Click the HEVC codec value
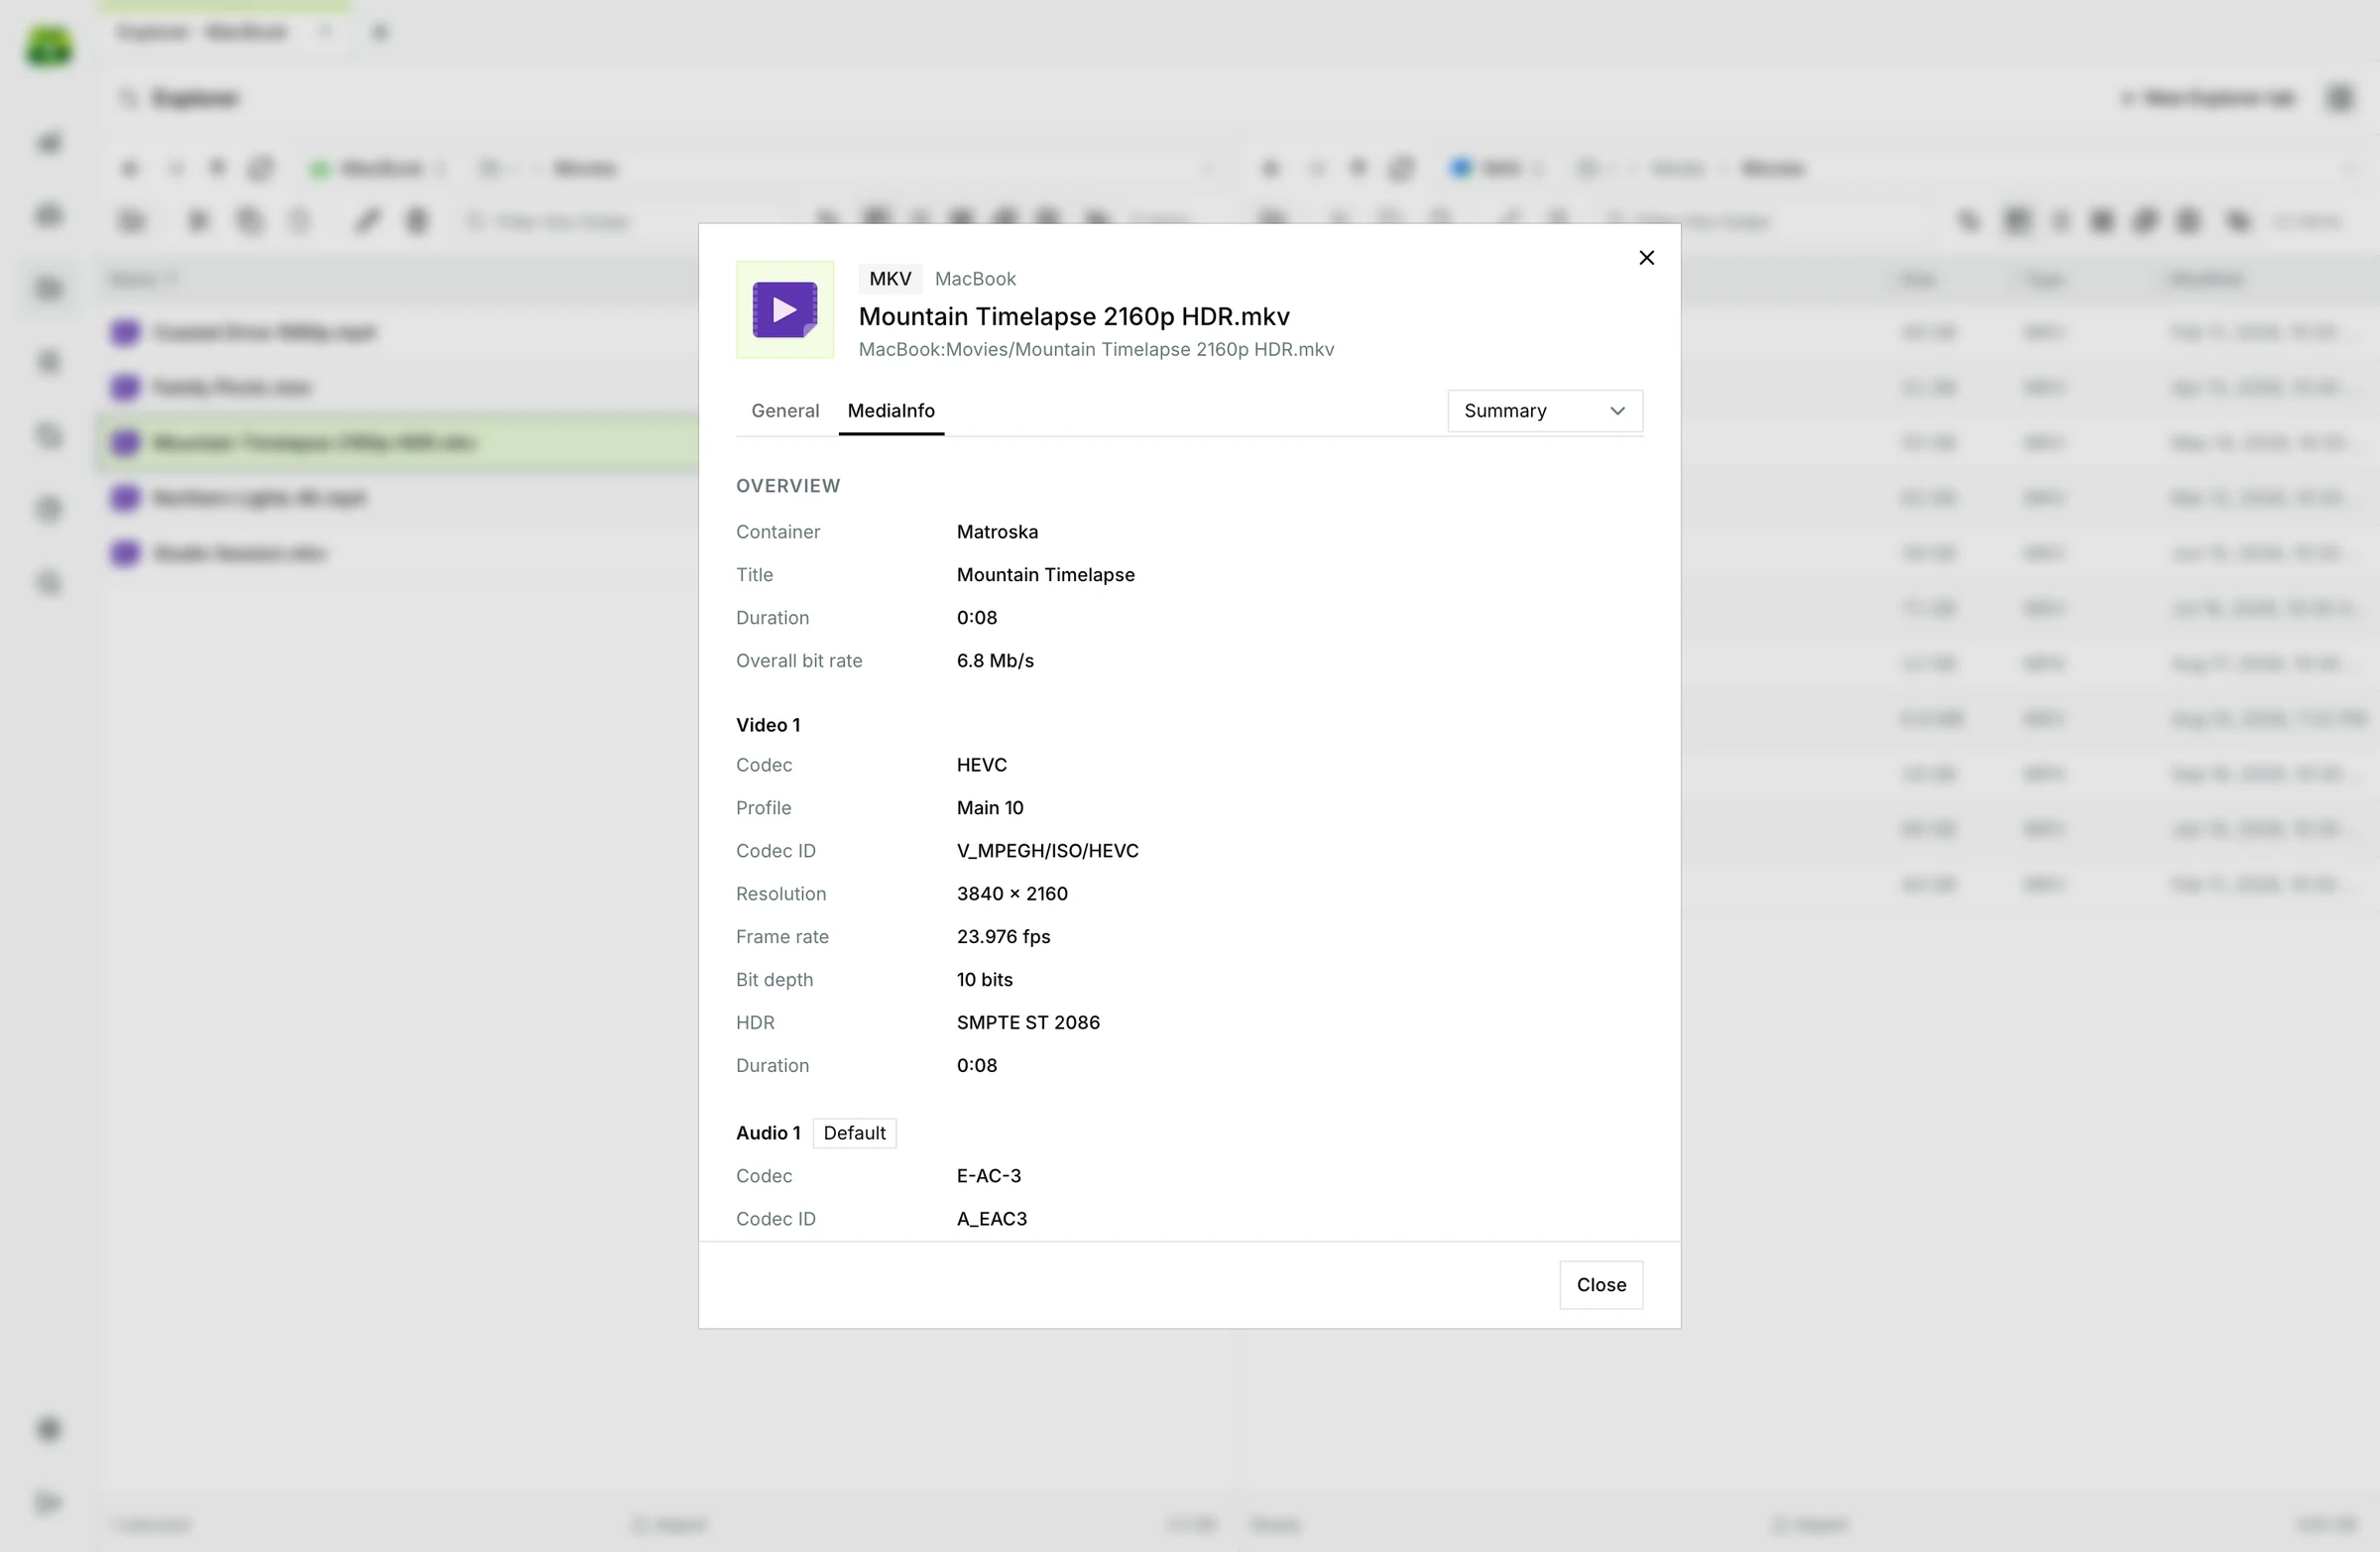Image resolution: width=2380 pixels, height=1552 pixels. [981, 765]
